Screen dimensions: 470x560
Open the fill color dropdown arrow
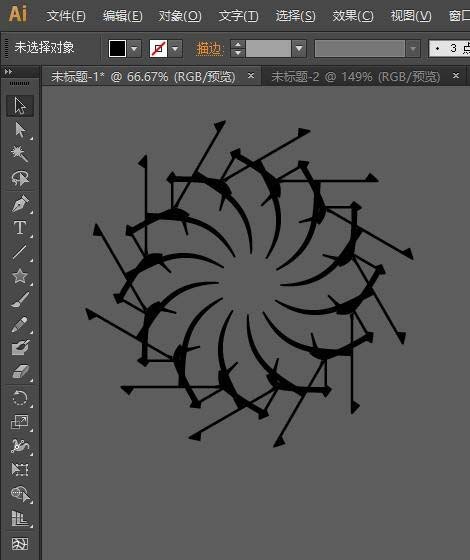coord(134,48)
